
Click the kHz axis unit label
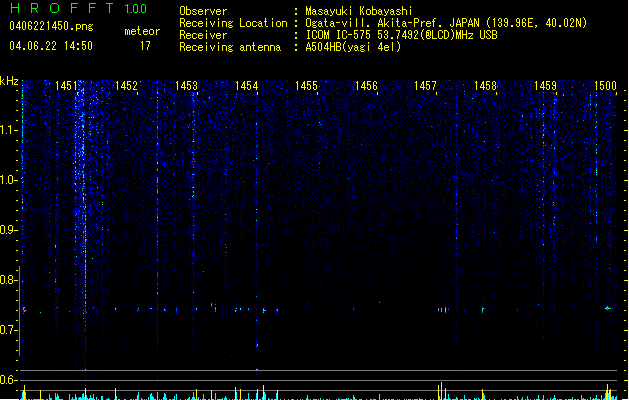tap(9, 81)
